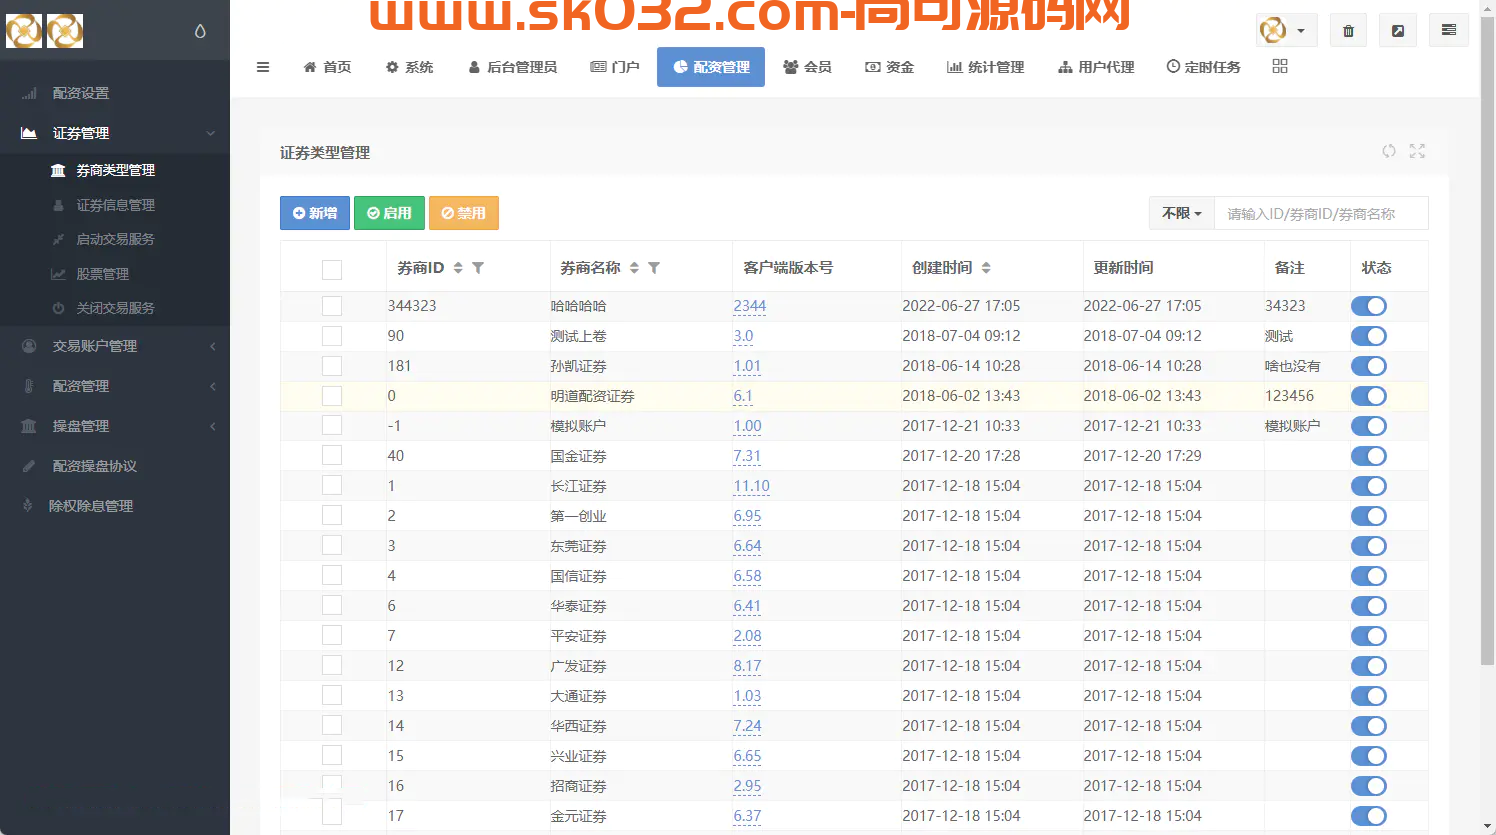Open version link 11.10
The image size is (1496, 835).
click(752, 486)
